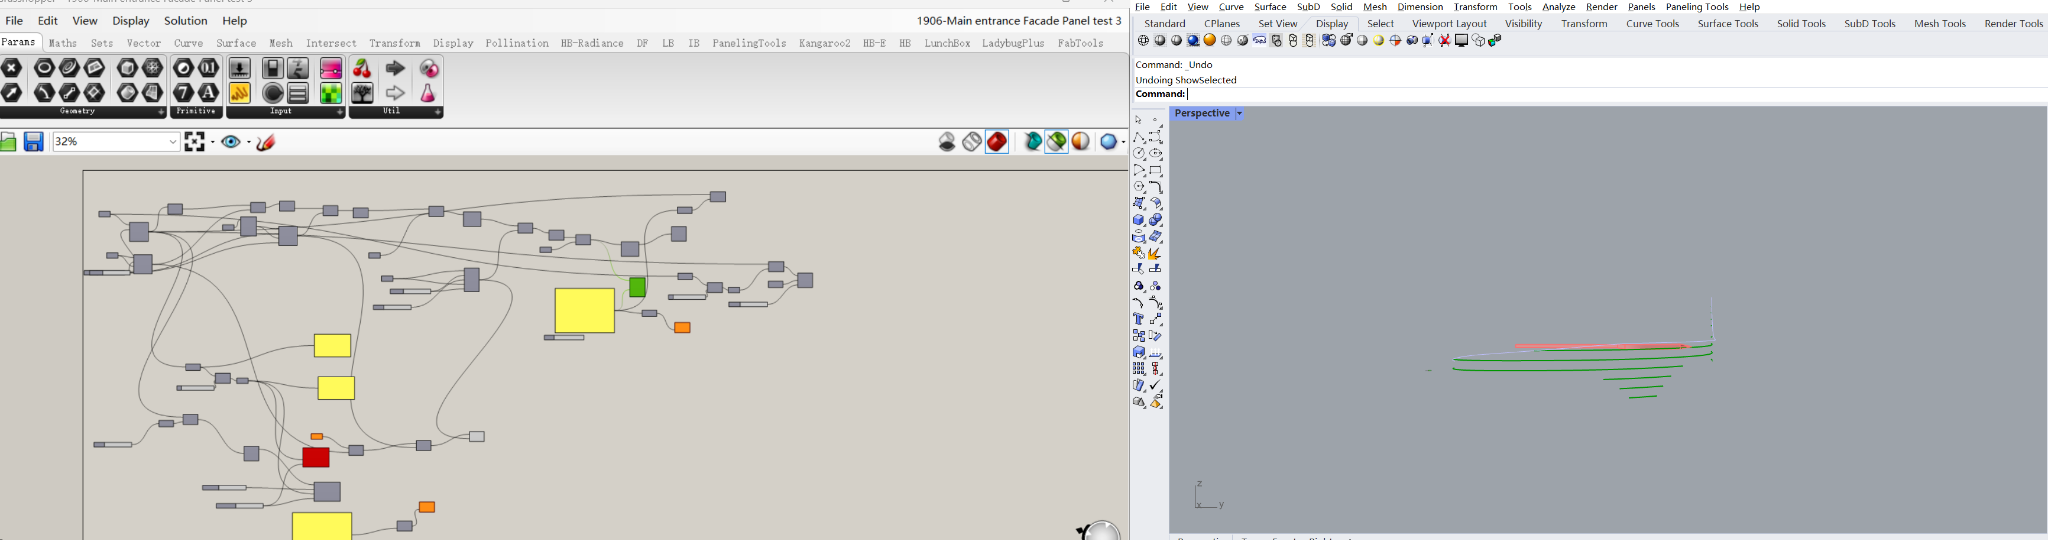Choose the Text 'A' primitive parameter
Viewport: 2048px width, 540px height.
coord(208,92)
